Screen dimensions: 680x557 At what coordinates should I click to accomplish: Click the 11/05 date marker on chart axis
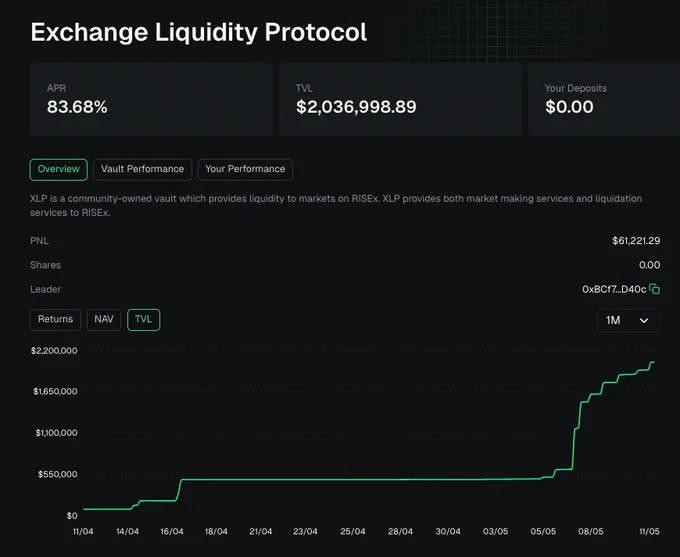(649, 531)
